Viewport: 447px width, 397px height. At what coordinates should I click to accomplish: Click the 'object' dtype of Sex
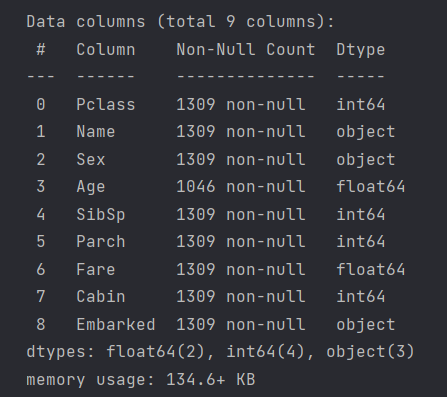tap(366, 160)
